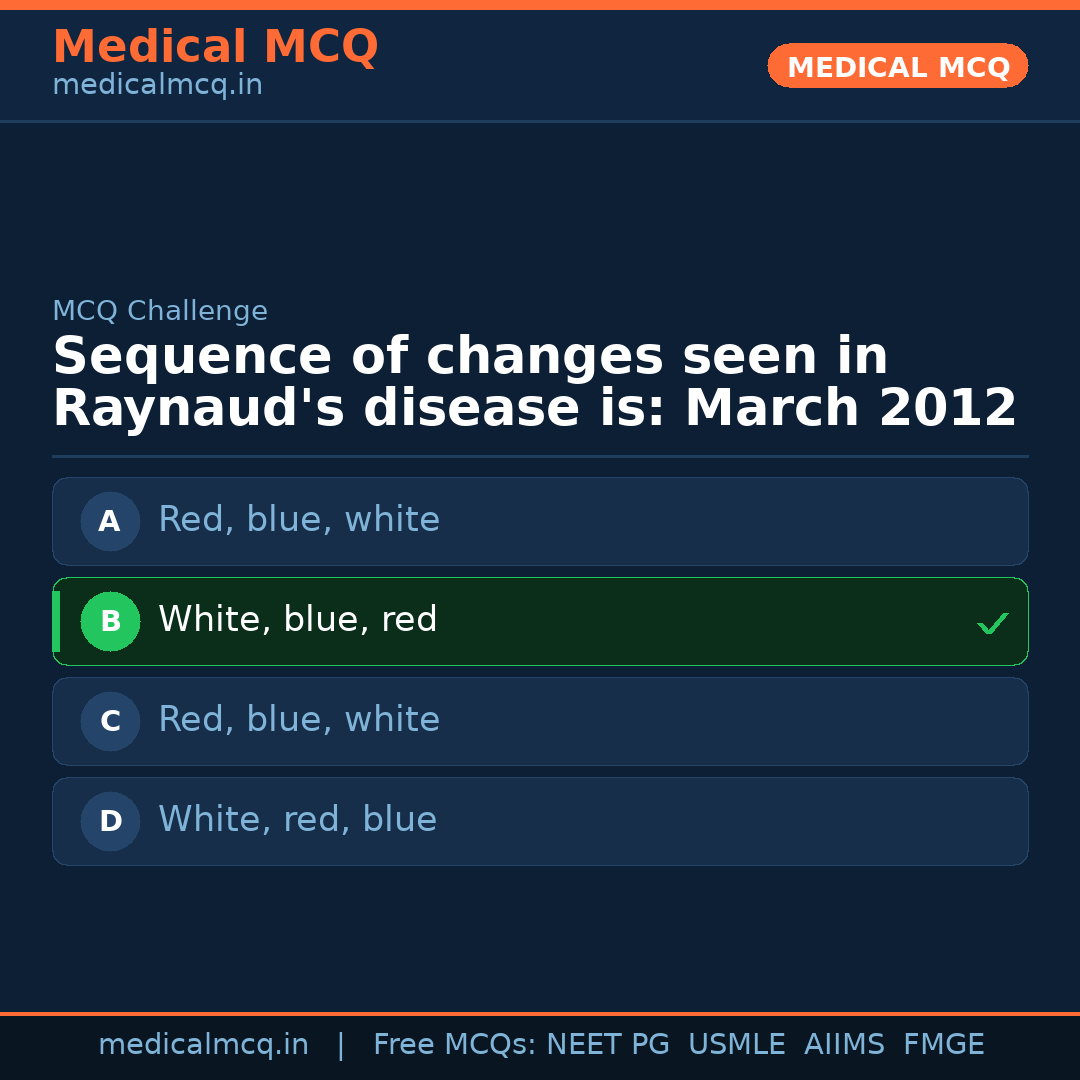
Task: Open the orange Medical MCQ header title
Action: [x=215, y=47]
